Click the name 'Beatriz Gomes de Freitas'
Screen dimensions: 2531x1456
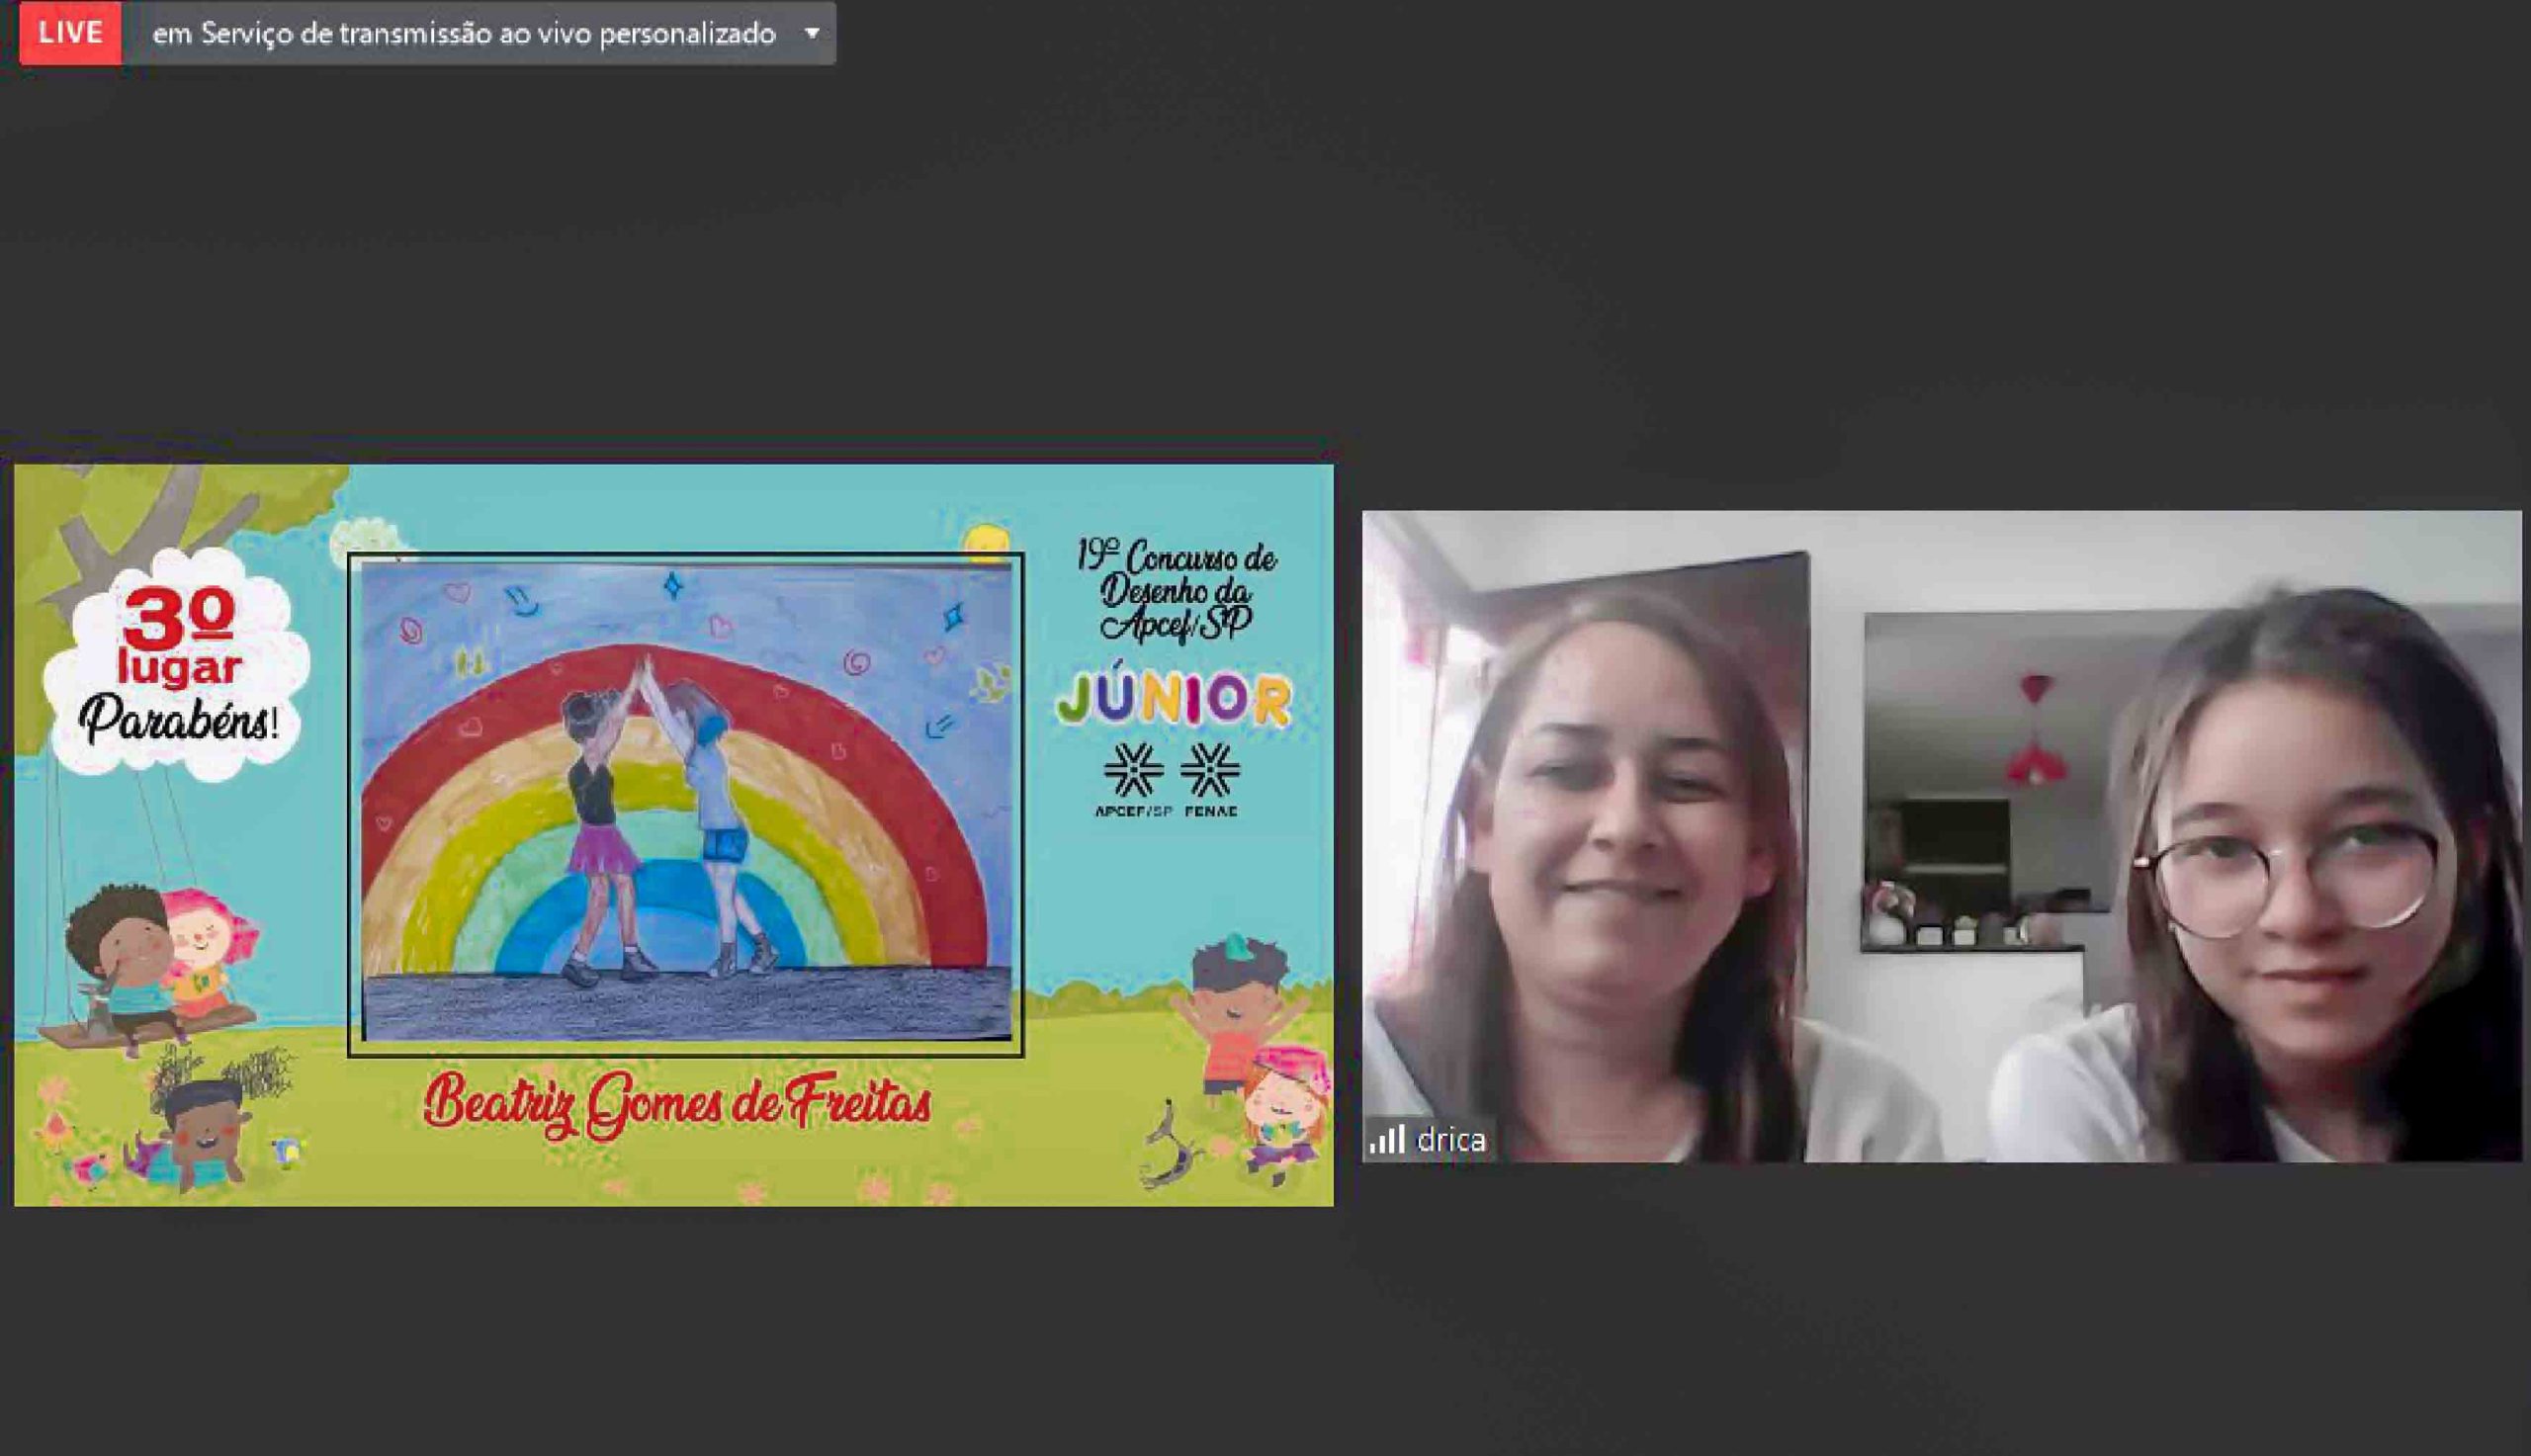point(678,1105)
